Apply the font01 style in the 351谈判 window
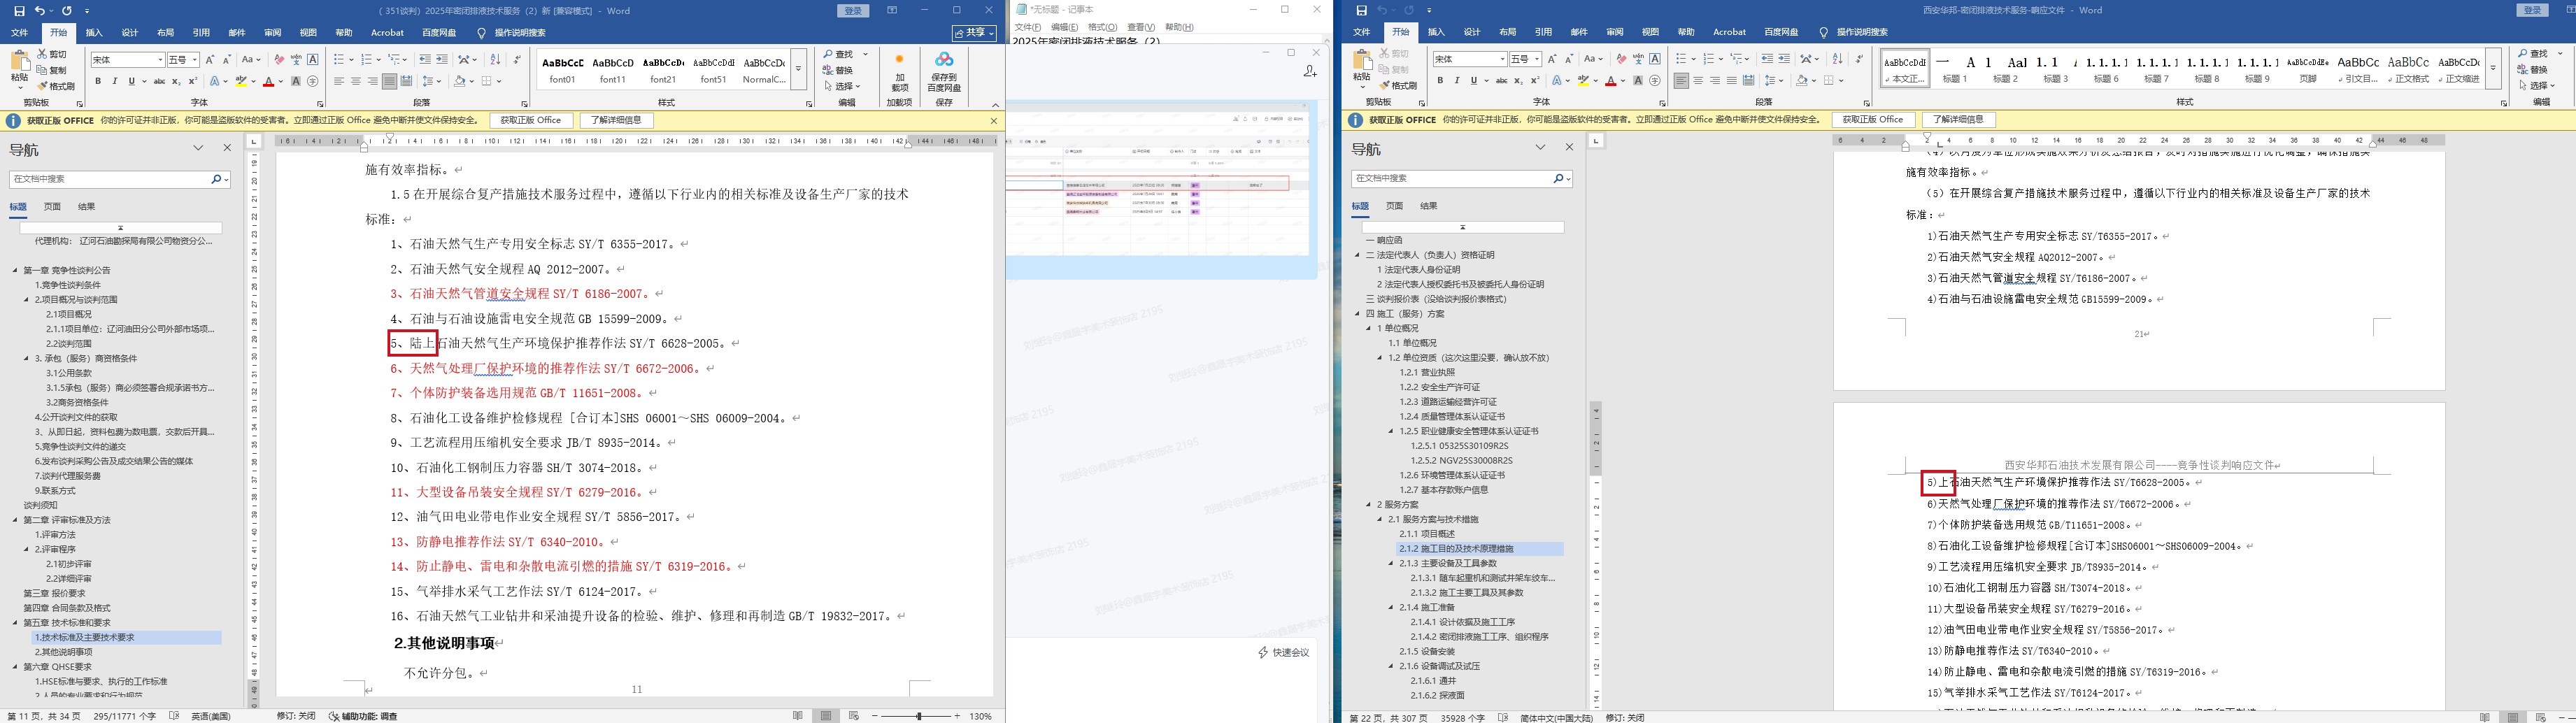This screenshot has width=2576, height=723. pyautogui.click(x=563, y=69)
